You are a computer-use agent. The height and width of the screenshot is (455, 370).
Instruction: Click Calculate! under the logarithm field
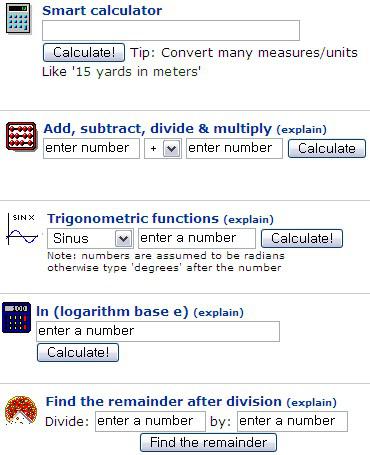point(78,353)
